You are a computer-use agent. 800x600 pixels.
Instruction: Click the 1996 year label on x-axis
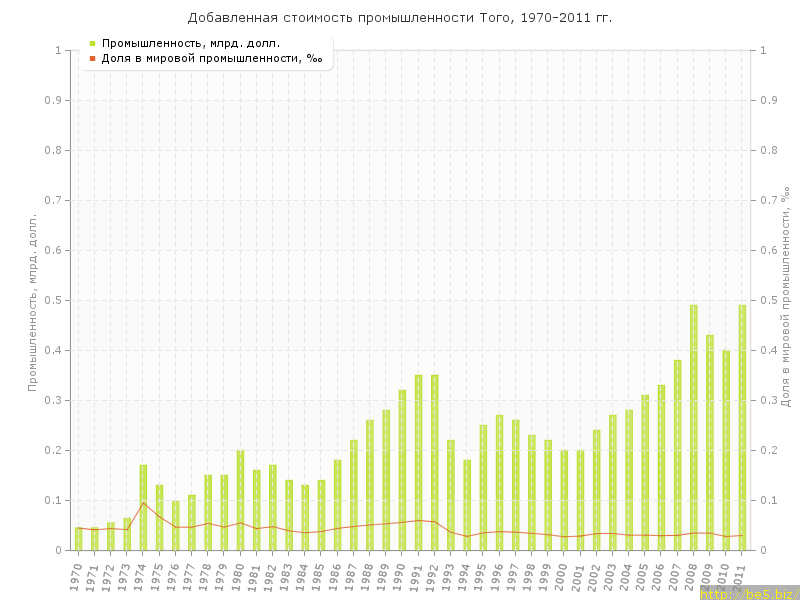point(499,574)
